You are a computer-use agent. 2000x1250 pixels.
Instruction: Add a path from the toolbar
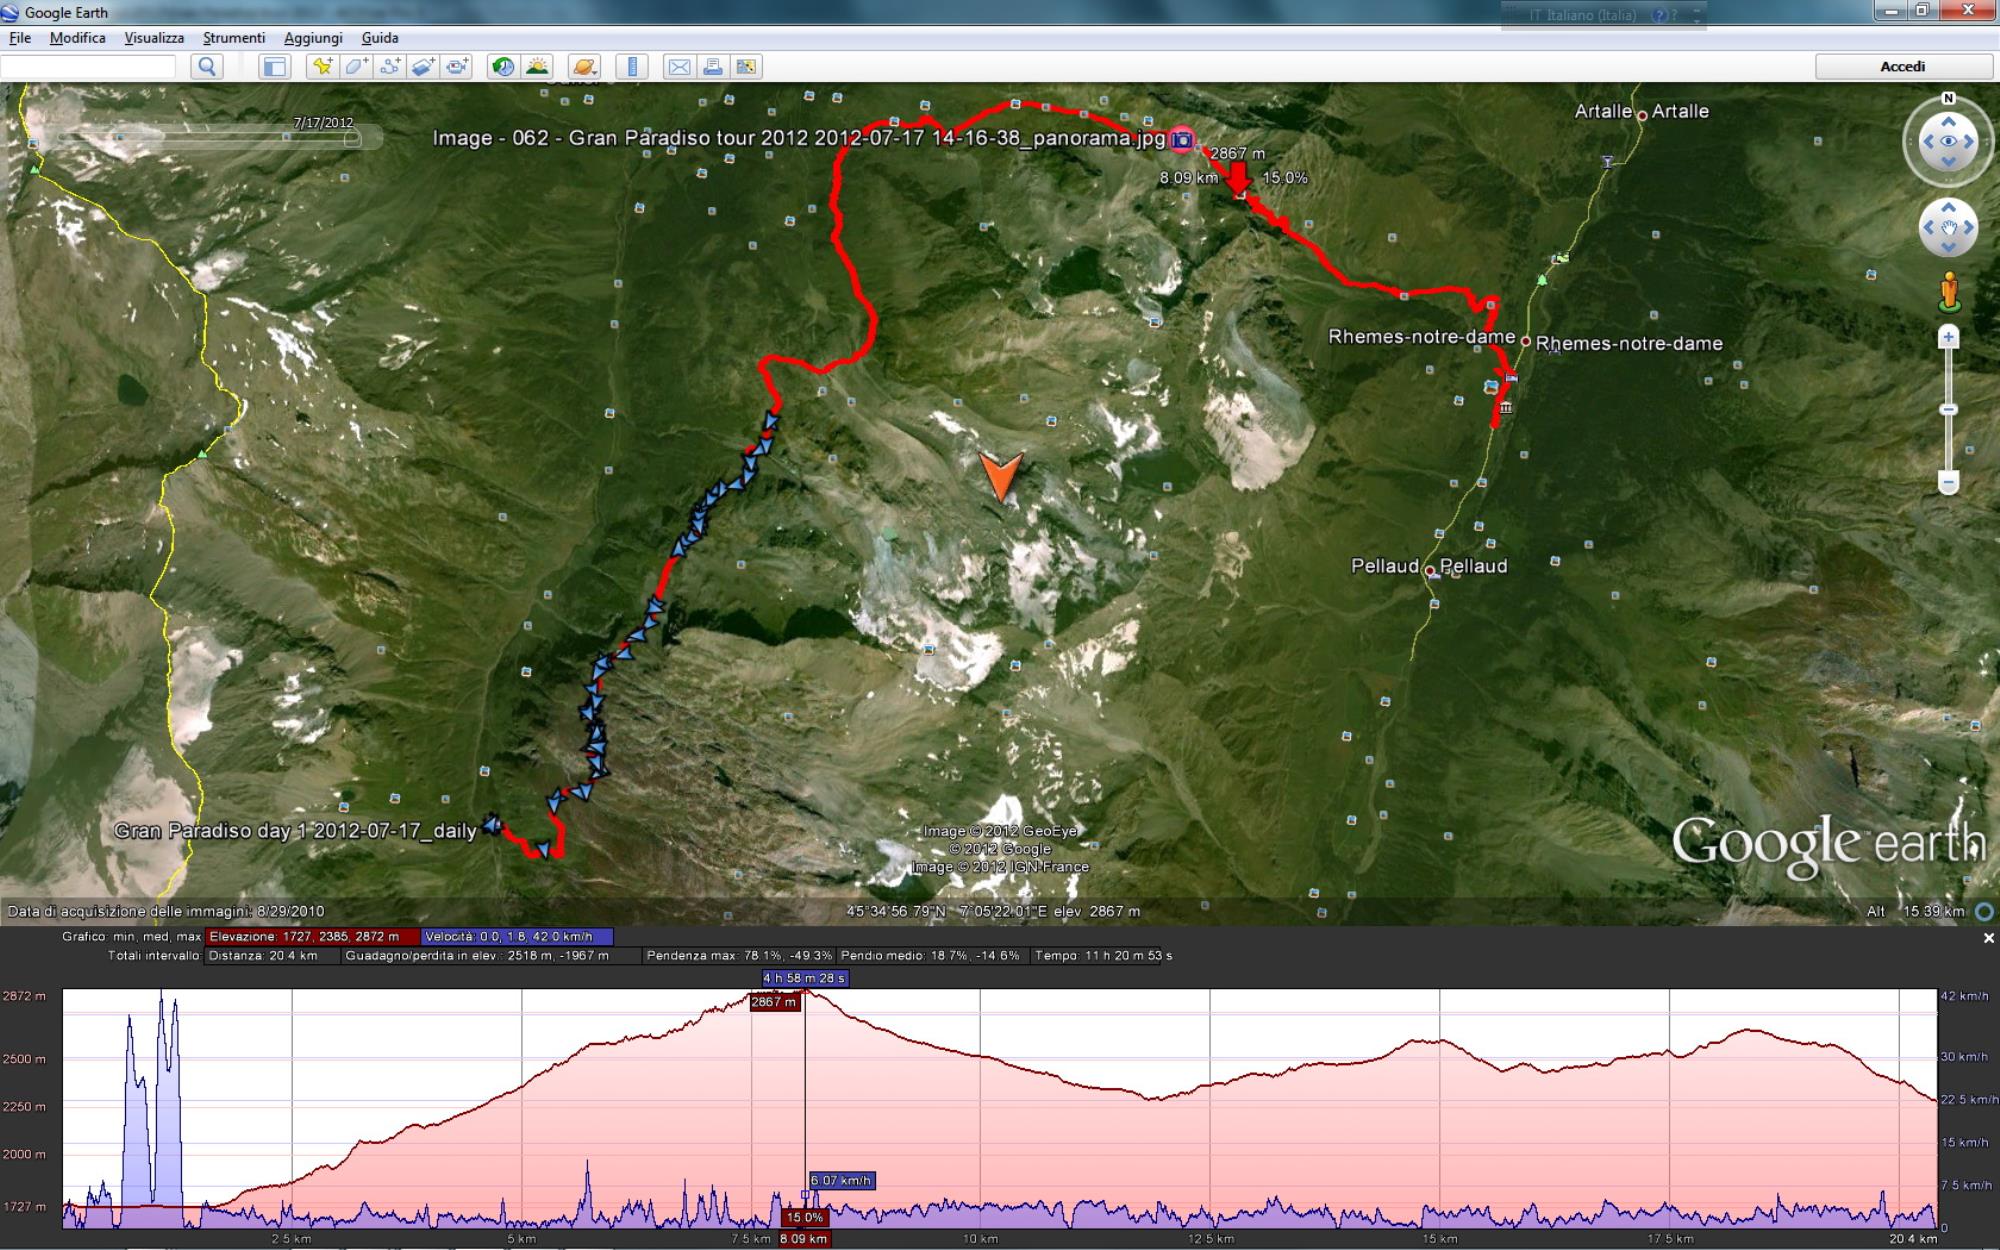point(390,67)
